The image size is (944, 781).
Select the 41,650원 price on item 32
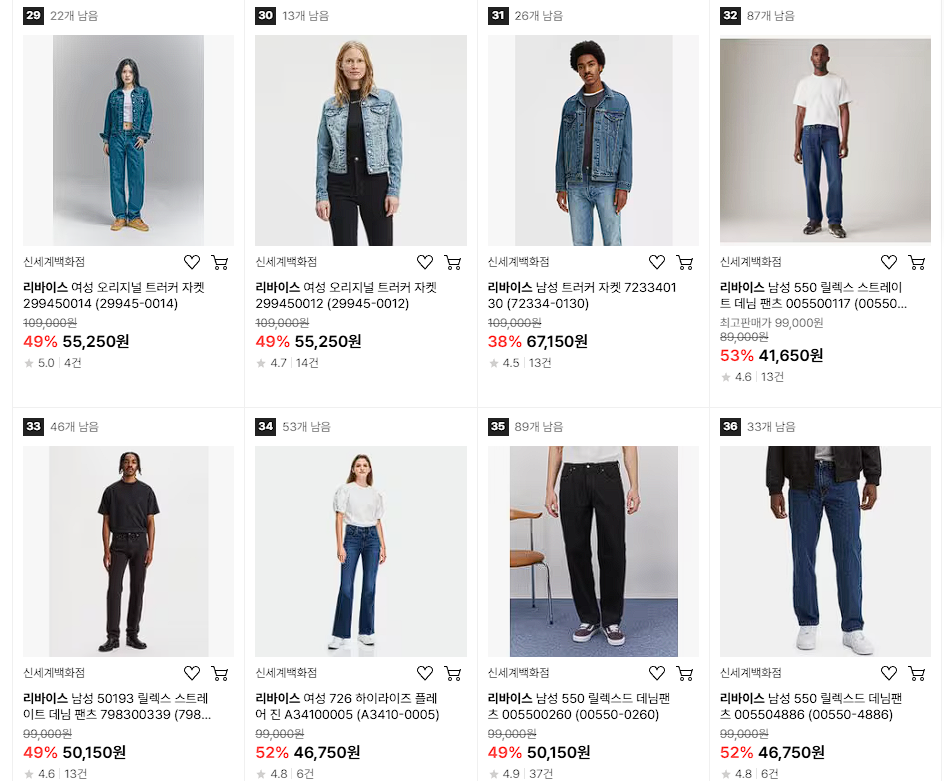pos(790,356)
